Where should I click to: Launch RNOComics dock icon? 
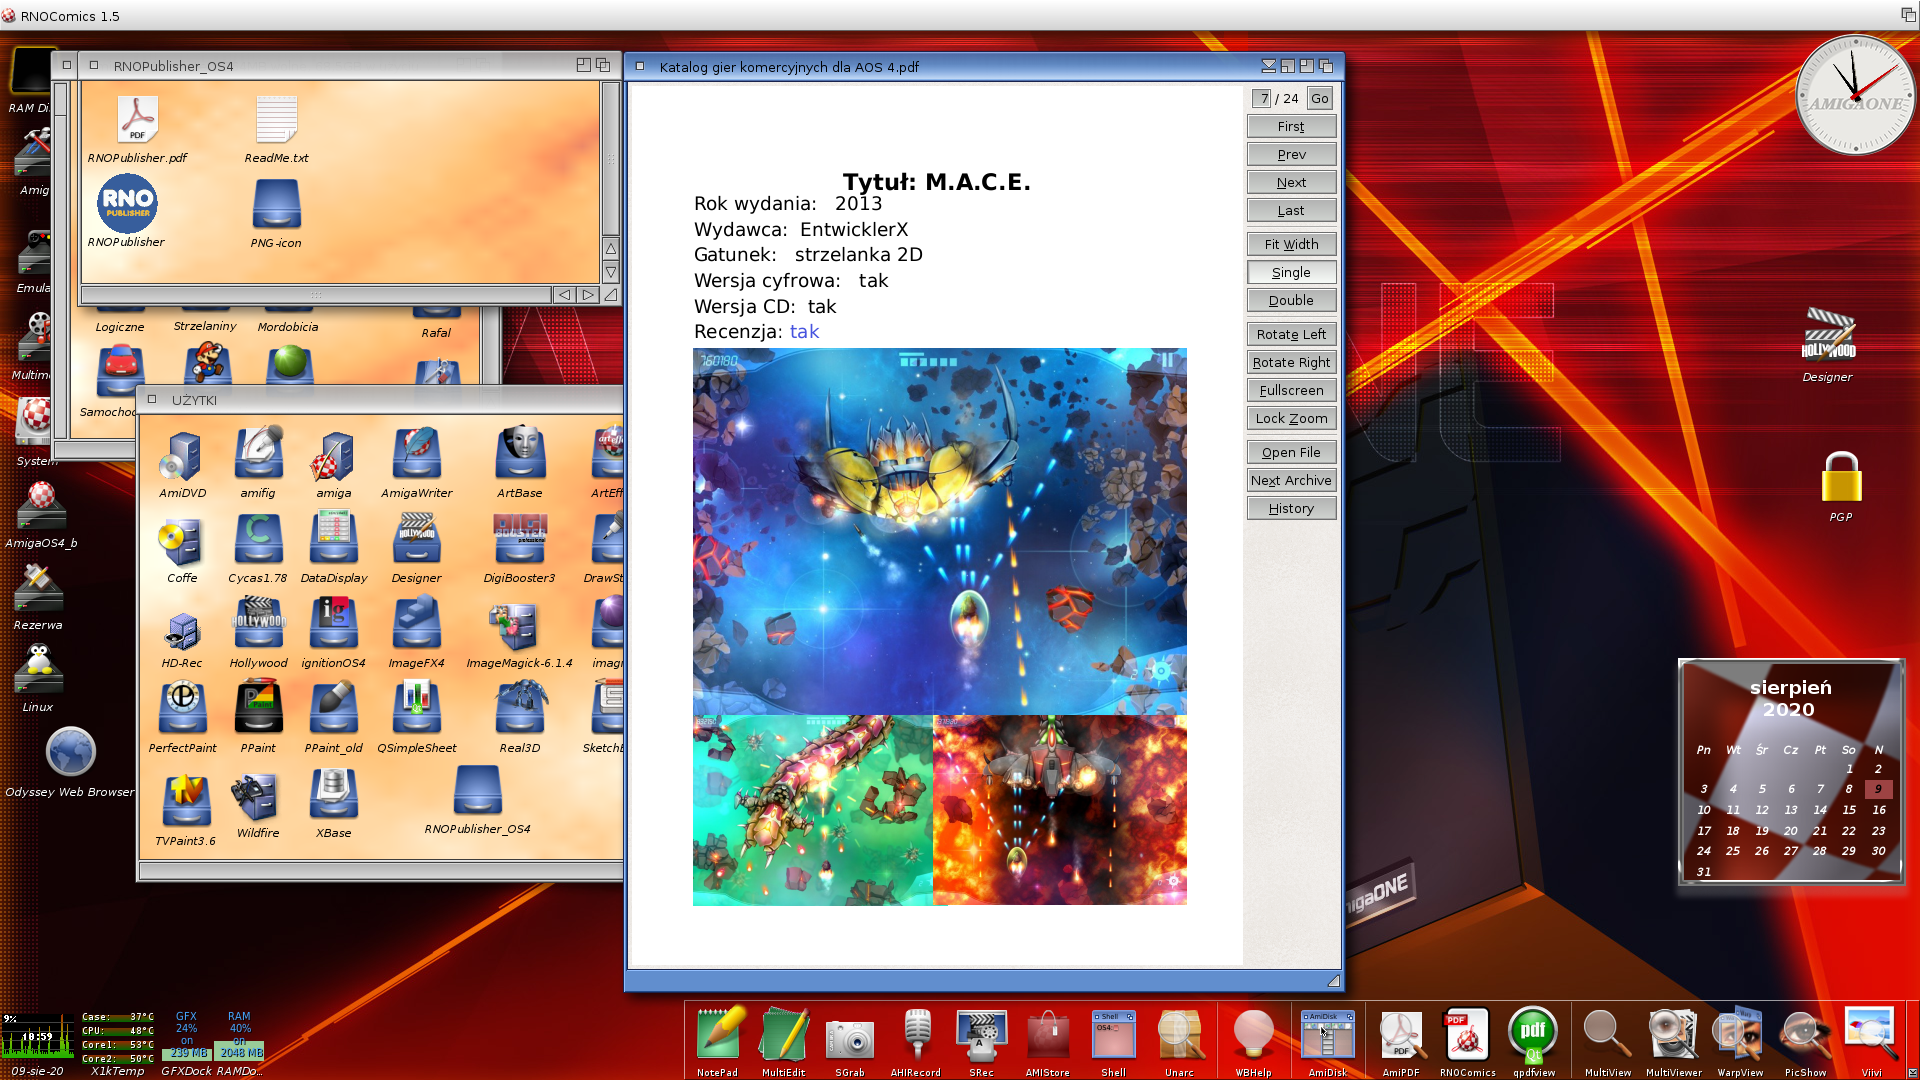(x=1467, y=1035)
